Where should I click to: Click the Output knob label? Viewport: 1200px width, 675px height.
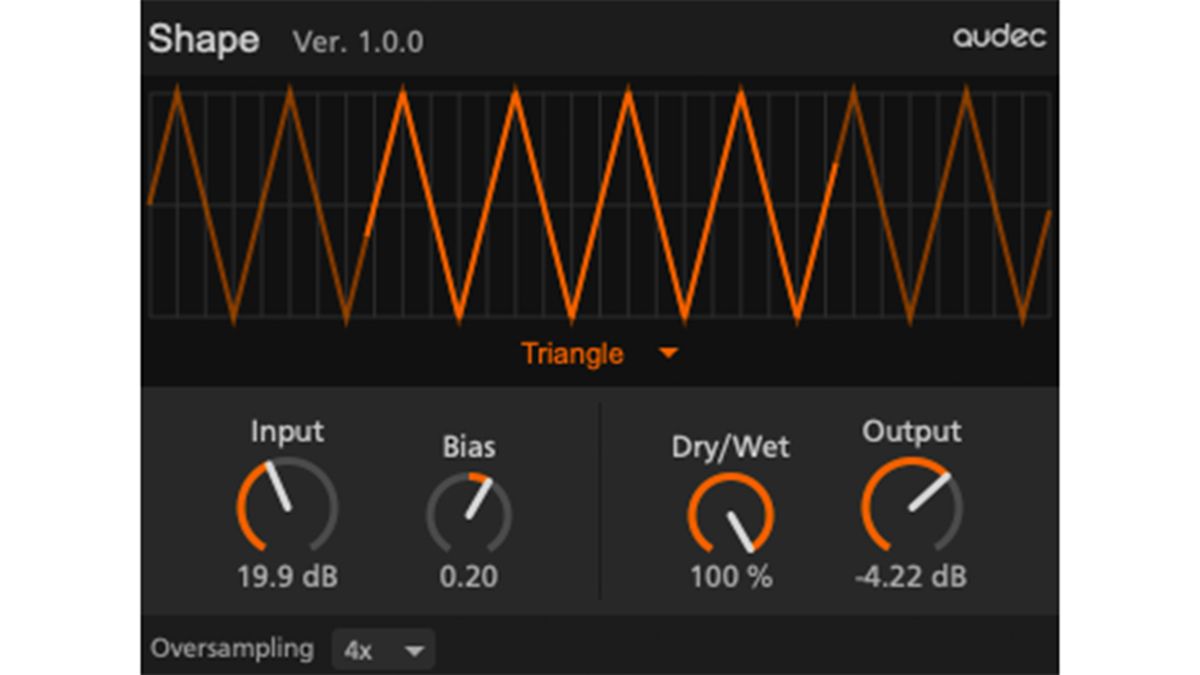(912, 430)
